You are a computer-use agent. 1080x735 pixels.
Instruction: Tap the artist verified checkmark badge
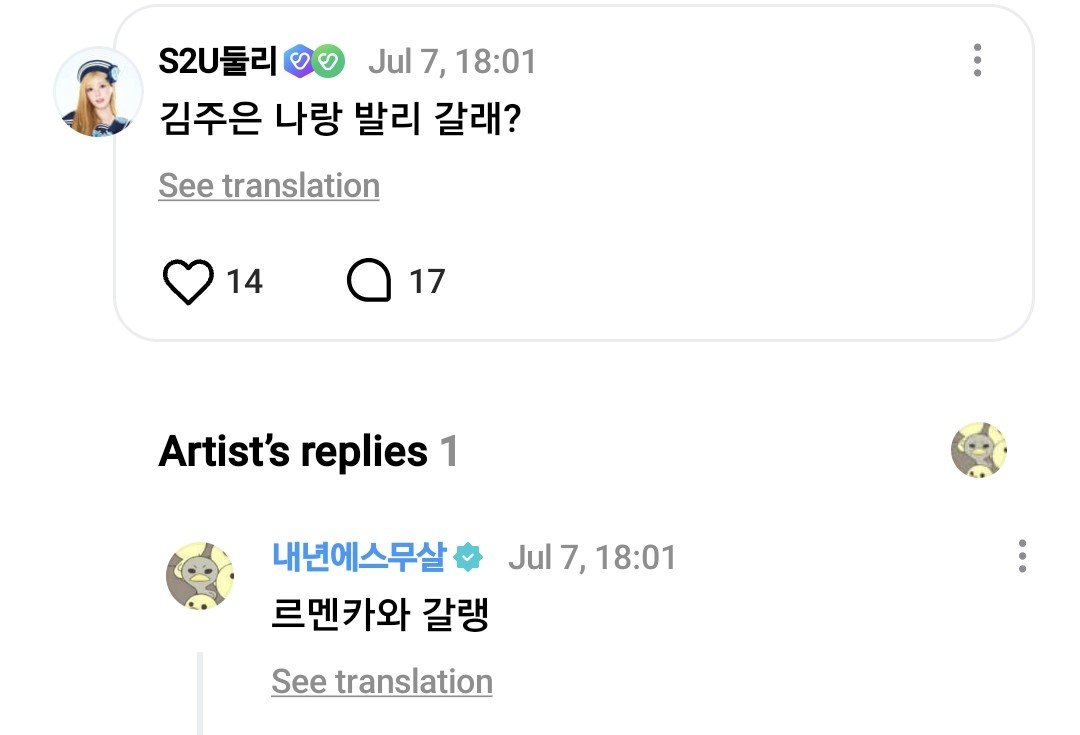click(468, 557)
